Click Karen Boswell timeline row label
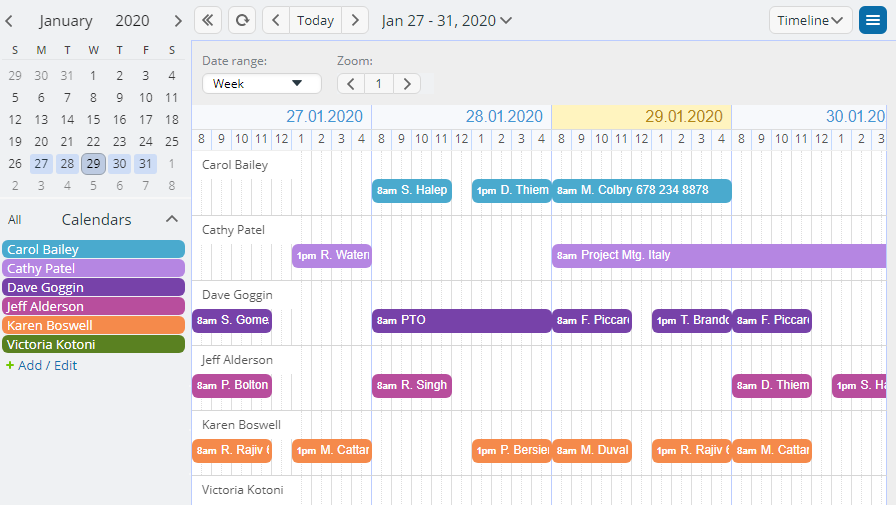The image size is (896, 505). coord(241,425)
